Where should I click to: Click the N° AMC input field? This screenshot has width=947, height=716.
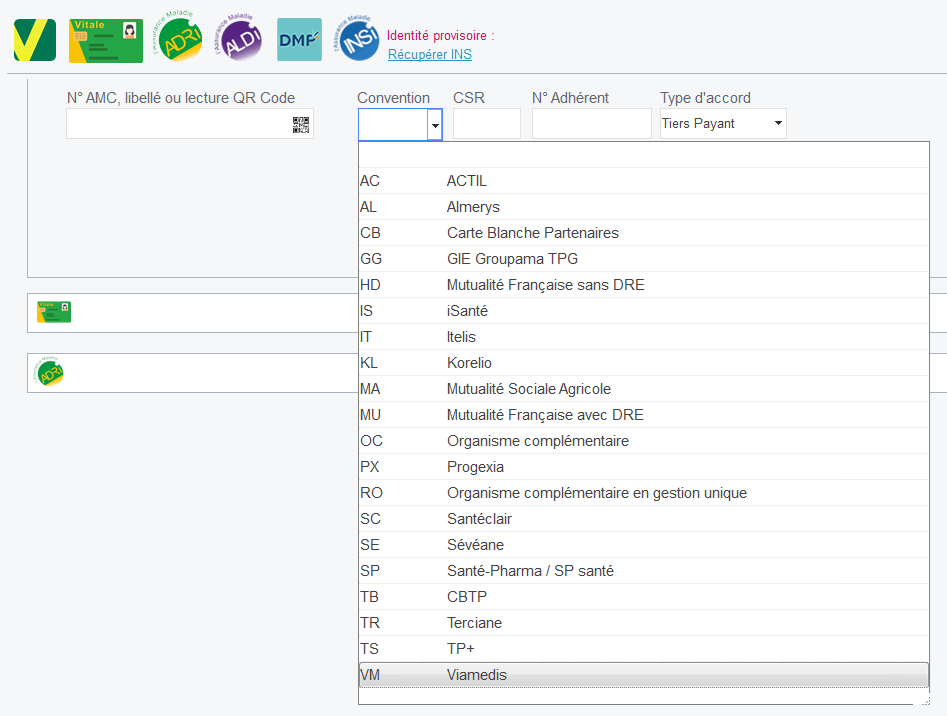[178, 124]
